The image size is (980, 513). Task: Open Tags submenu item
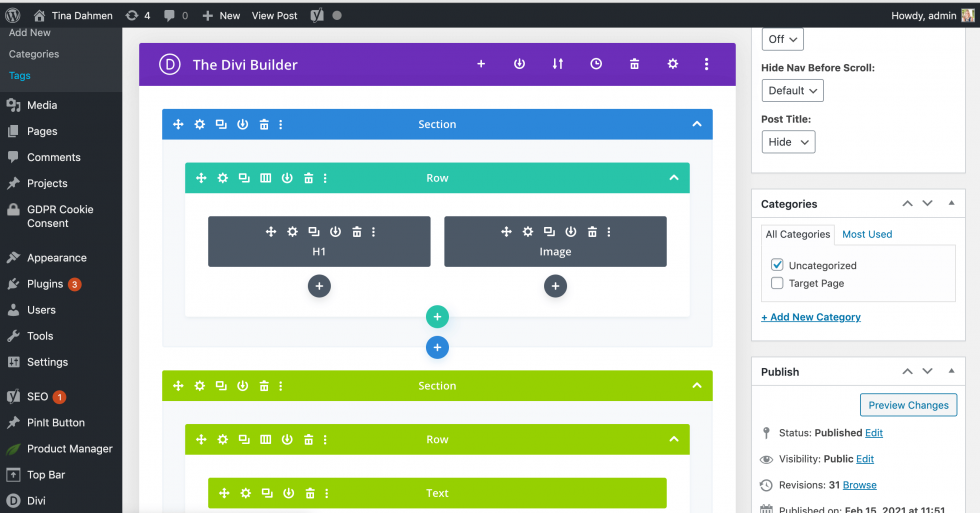tap(19, 76)
